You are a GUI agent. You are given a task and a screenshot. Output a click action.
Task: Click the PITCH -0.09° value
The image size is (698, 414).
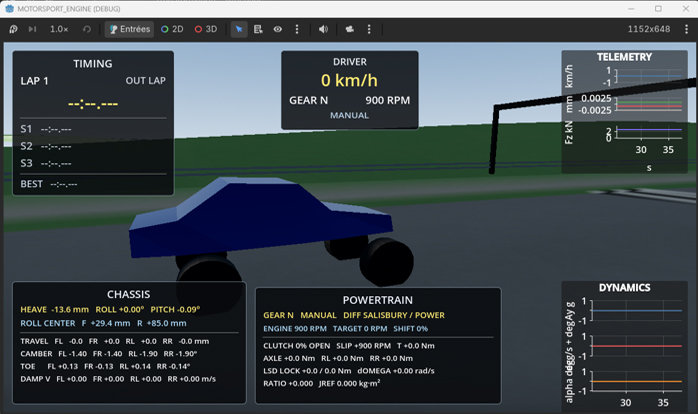(175, 309)
